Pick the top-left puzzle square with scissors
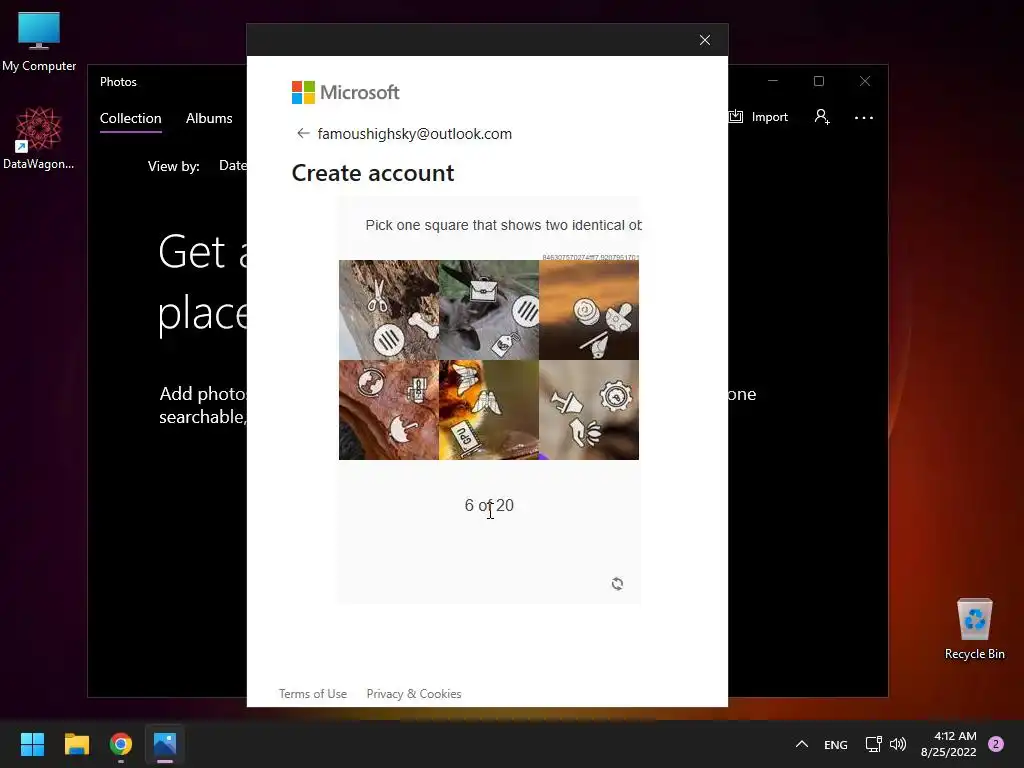The height and width of the screenshot is (768, 1024). pos(389,310)
